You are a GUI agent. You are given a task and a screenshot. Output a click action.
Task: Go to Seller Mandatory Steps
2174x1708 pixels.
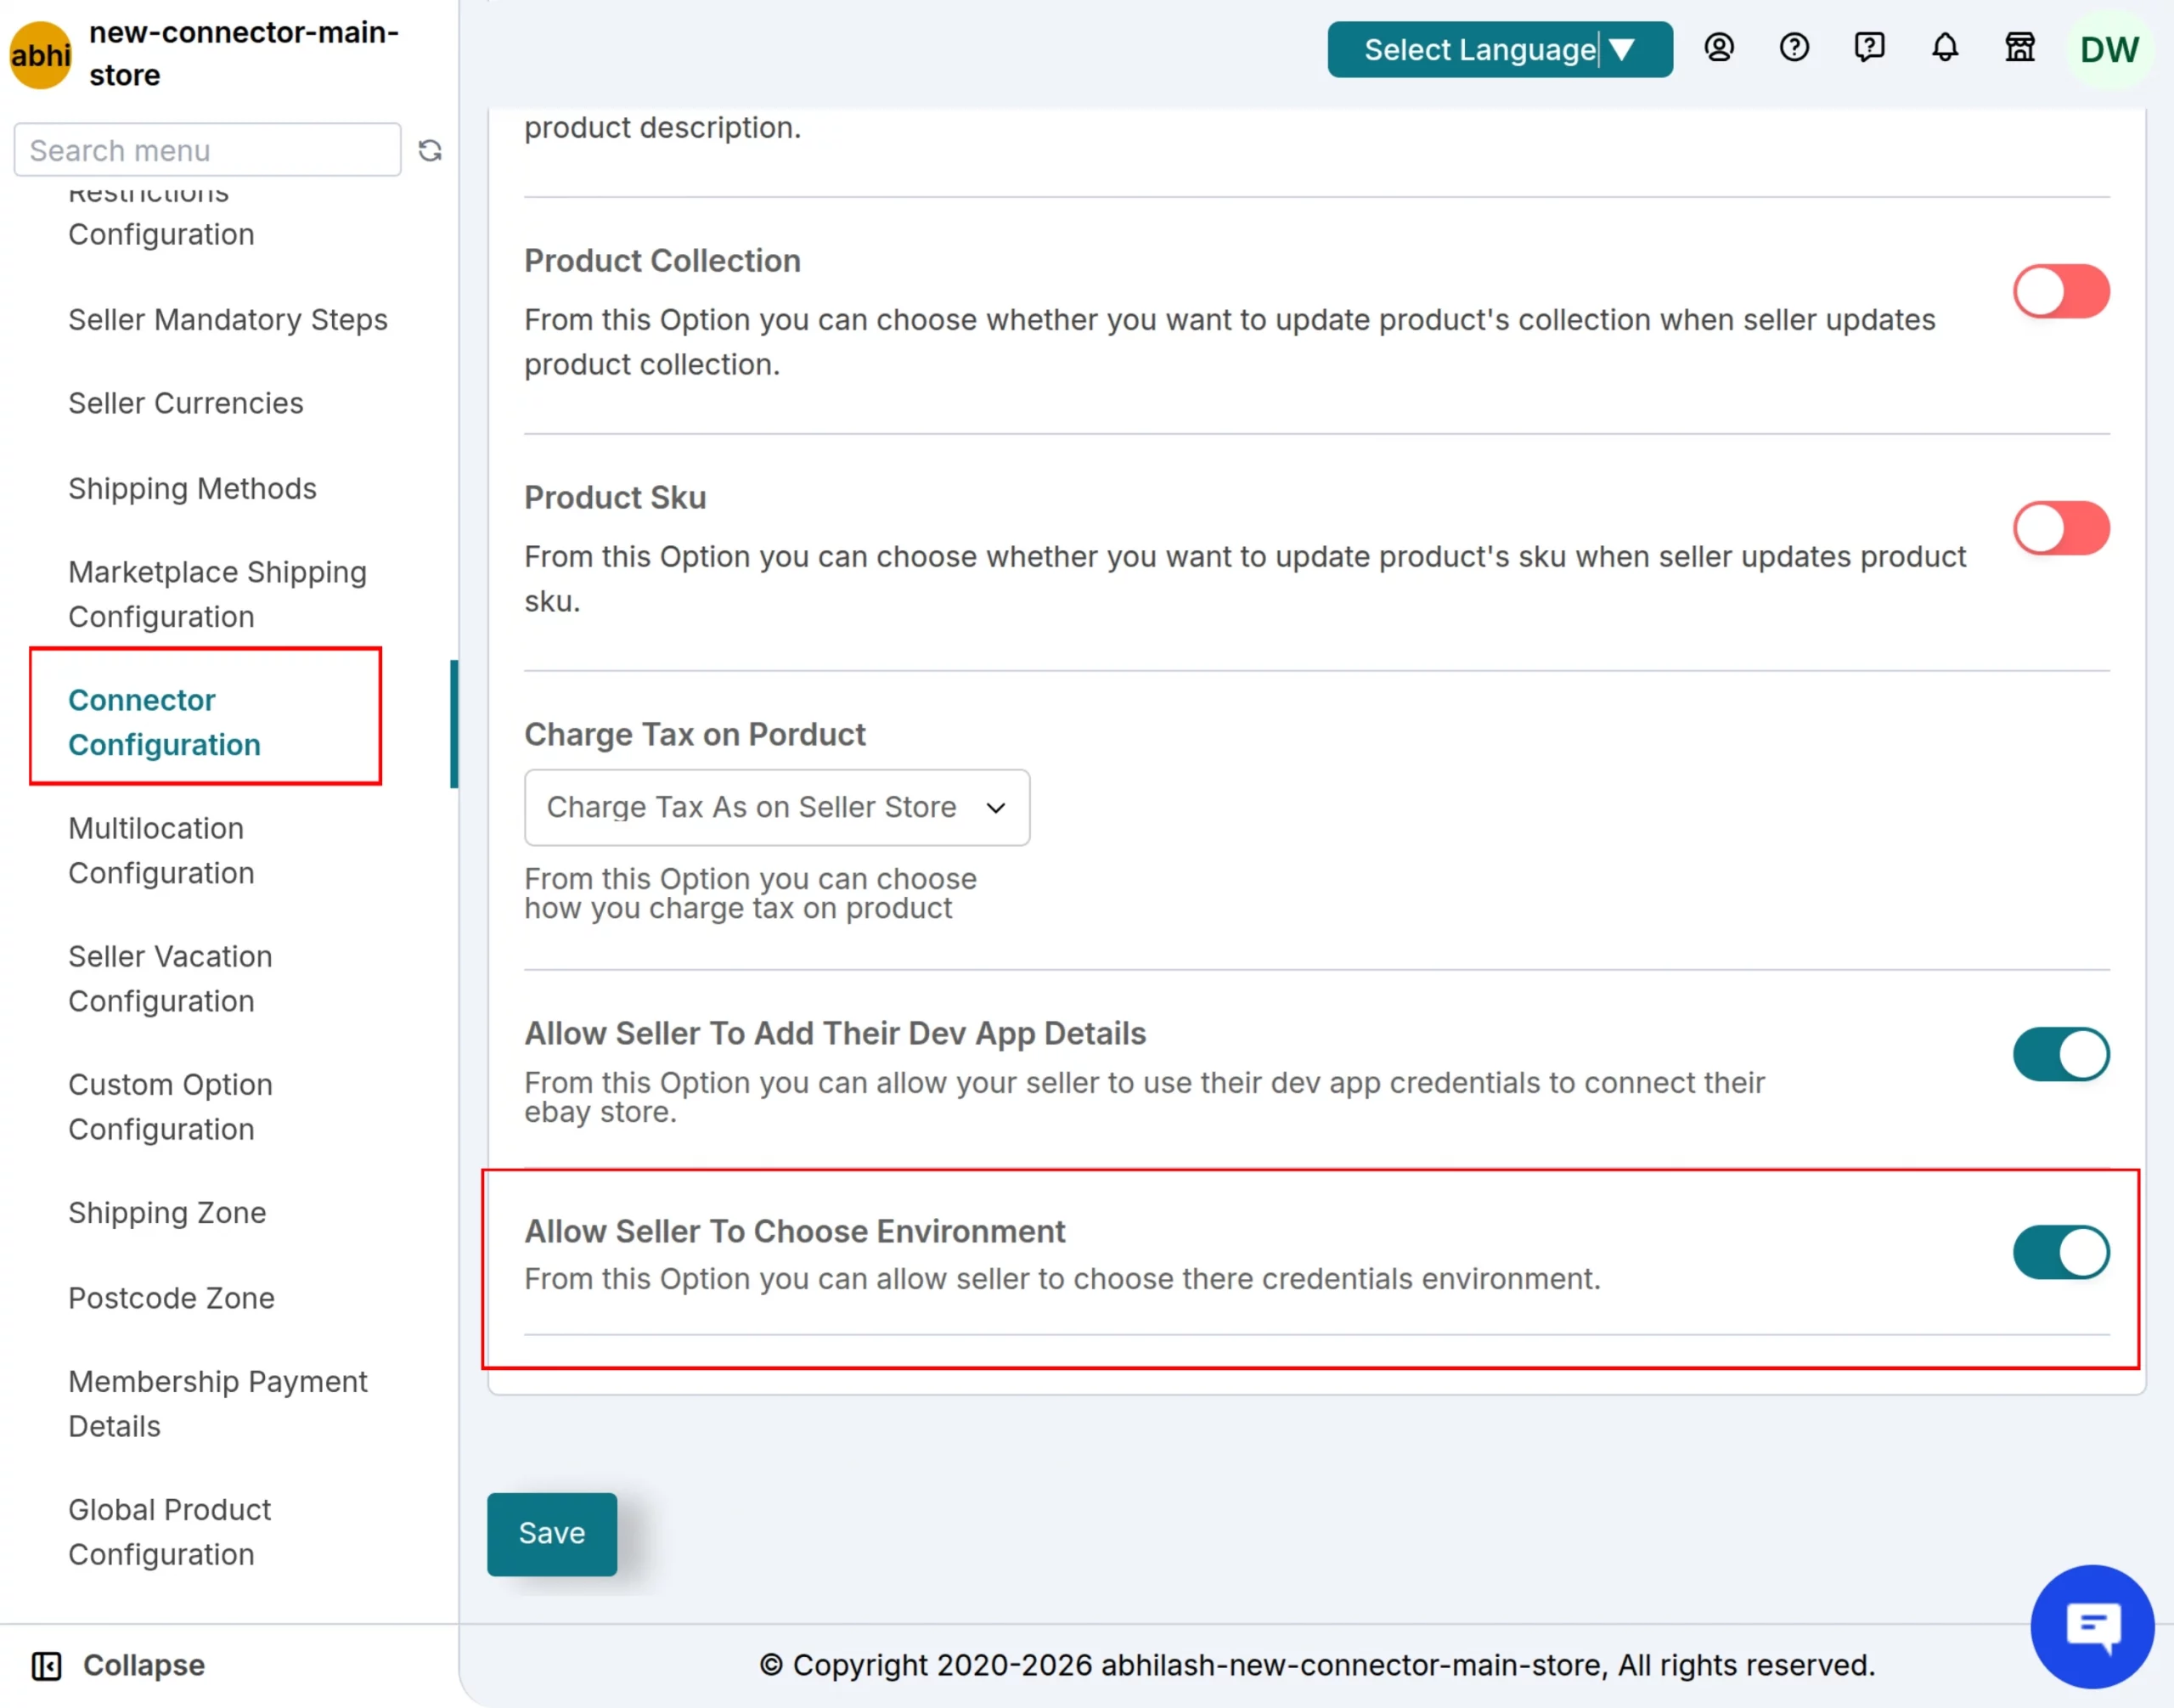228,320
